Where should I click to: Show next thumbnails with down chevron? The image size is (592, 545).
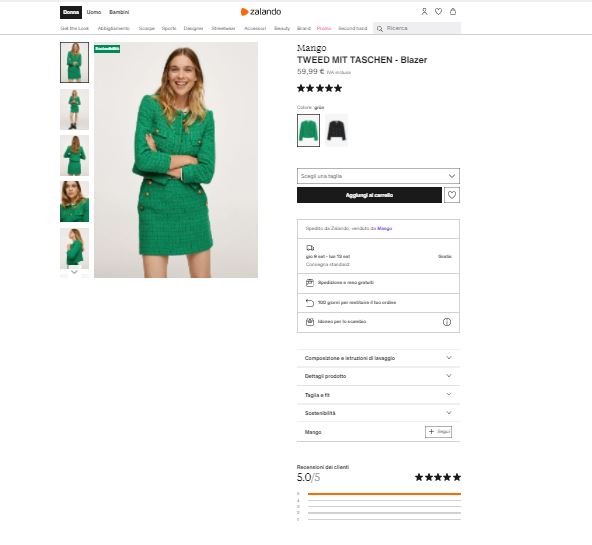click(74, 272)
